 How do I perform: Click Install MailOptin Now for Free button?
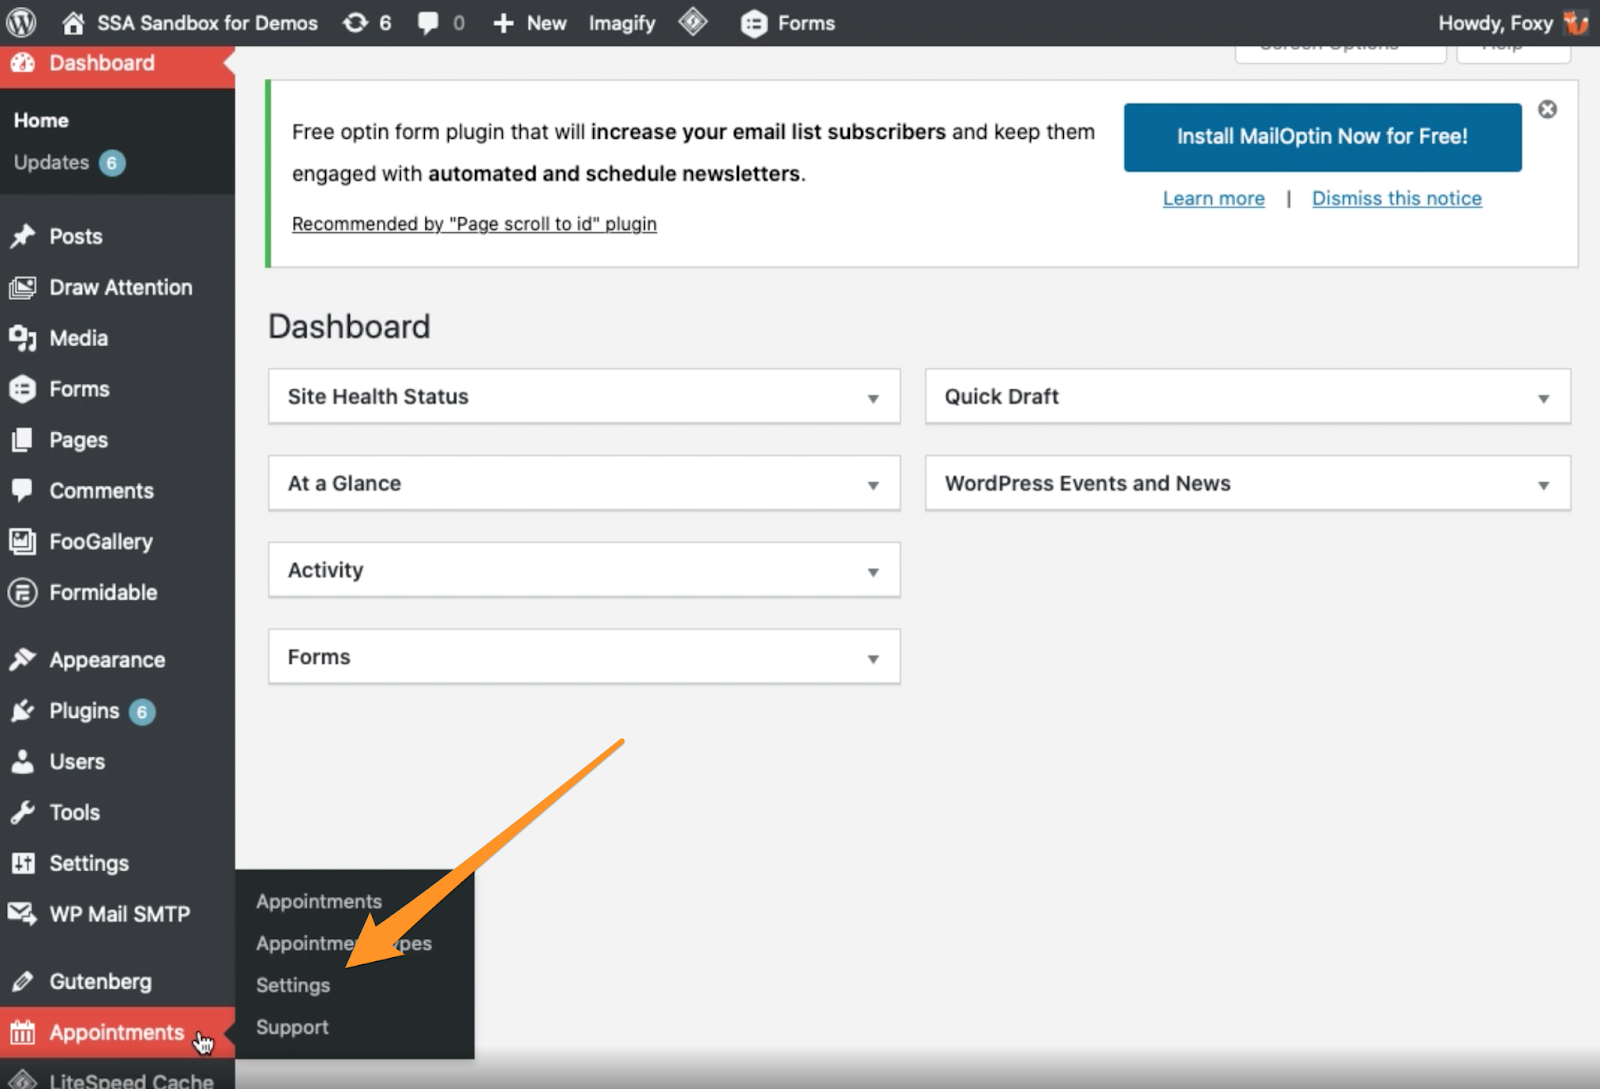(x=1322, y=137)
